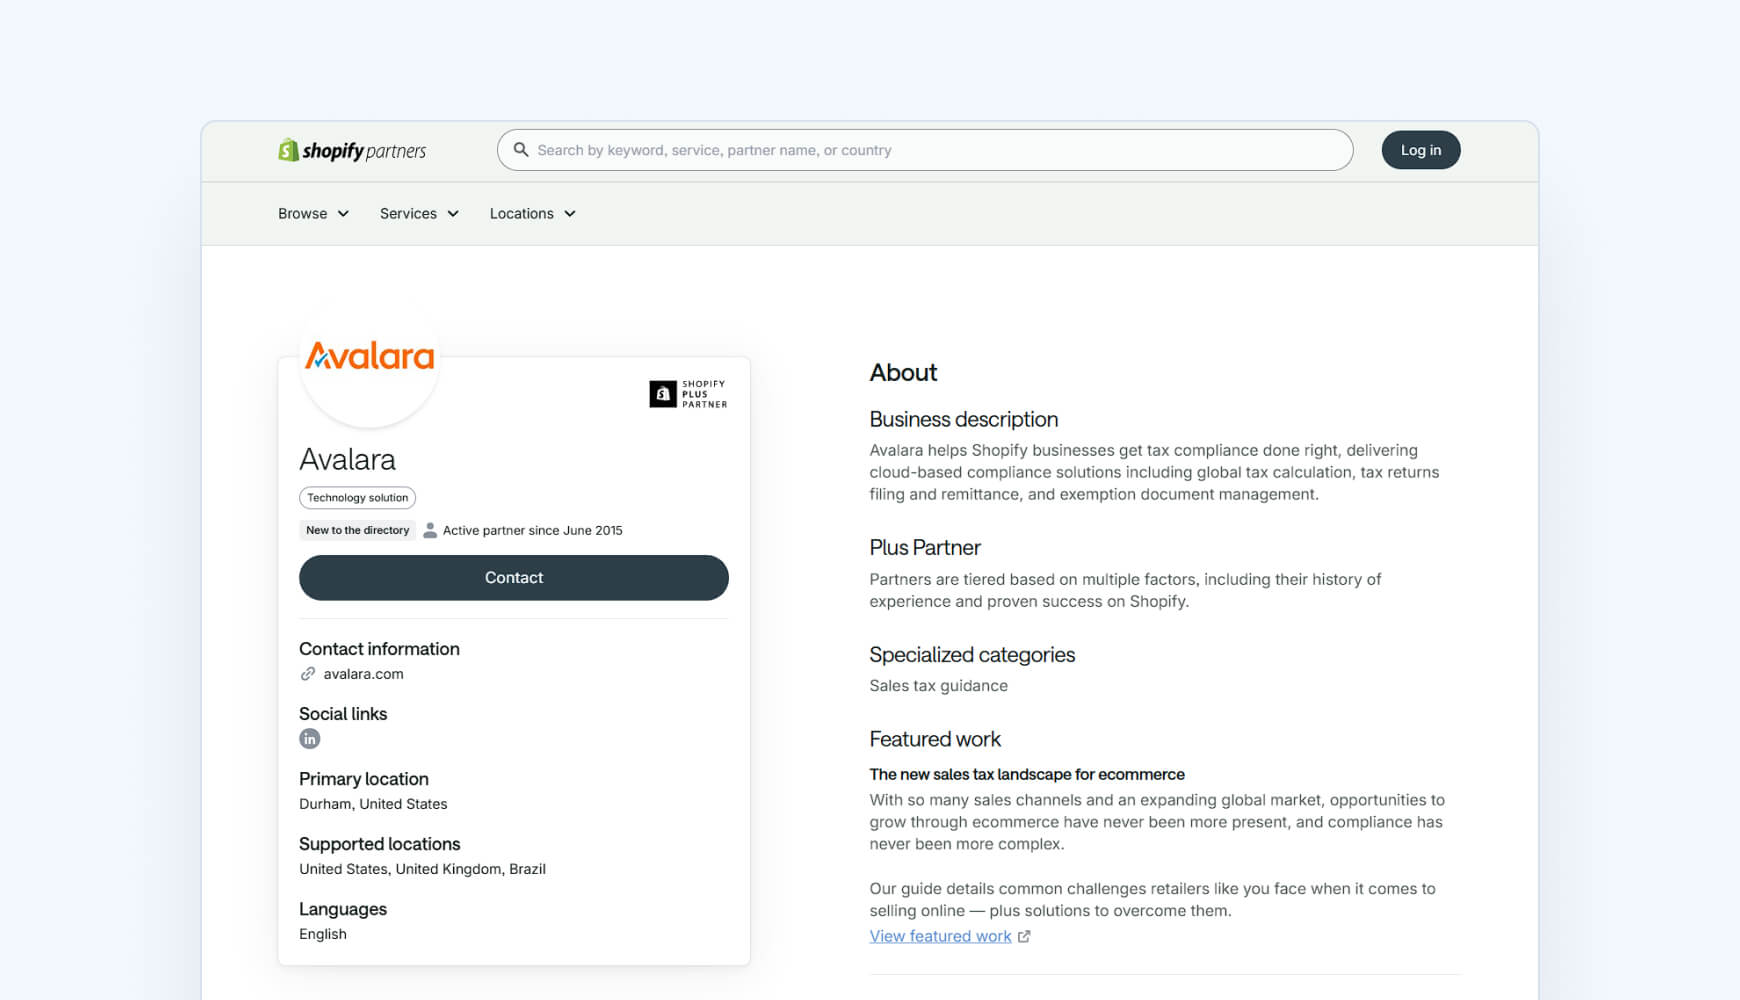Click the Active partner since June 2015 text

click(533, 531)
